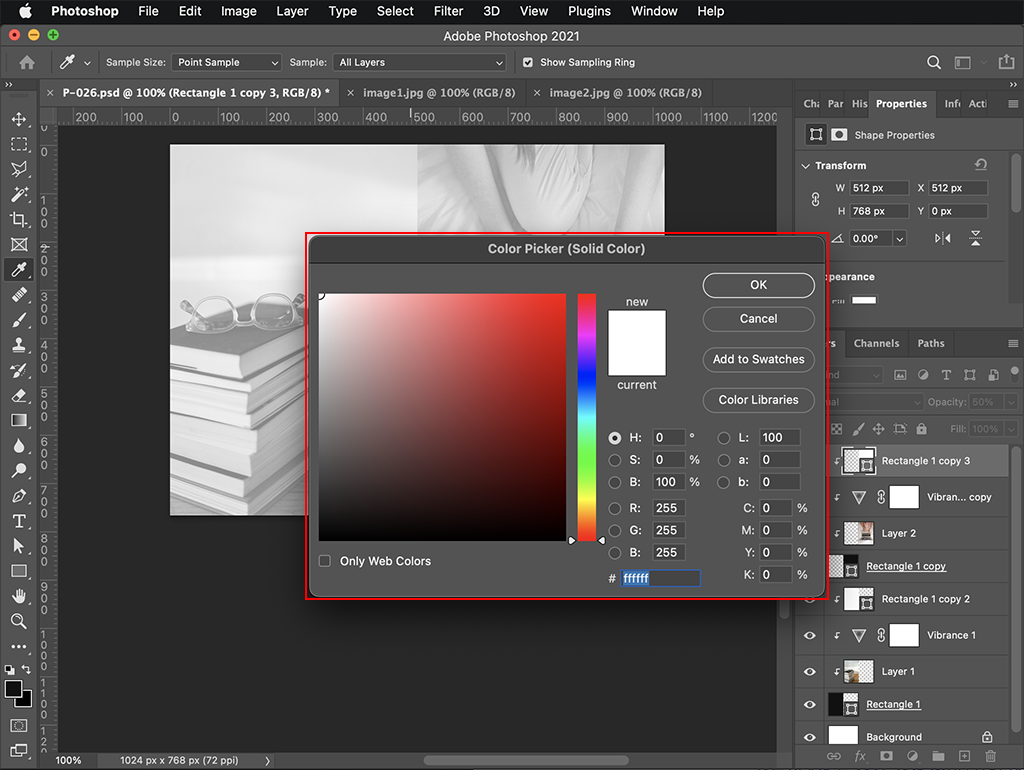Screen dimensions: 1024x770
Task: Select the Move tool
Action: click(19, 119)
